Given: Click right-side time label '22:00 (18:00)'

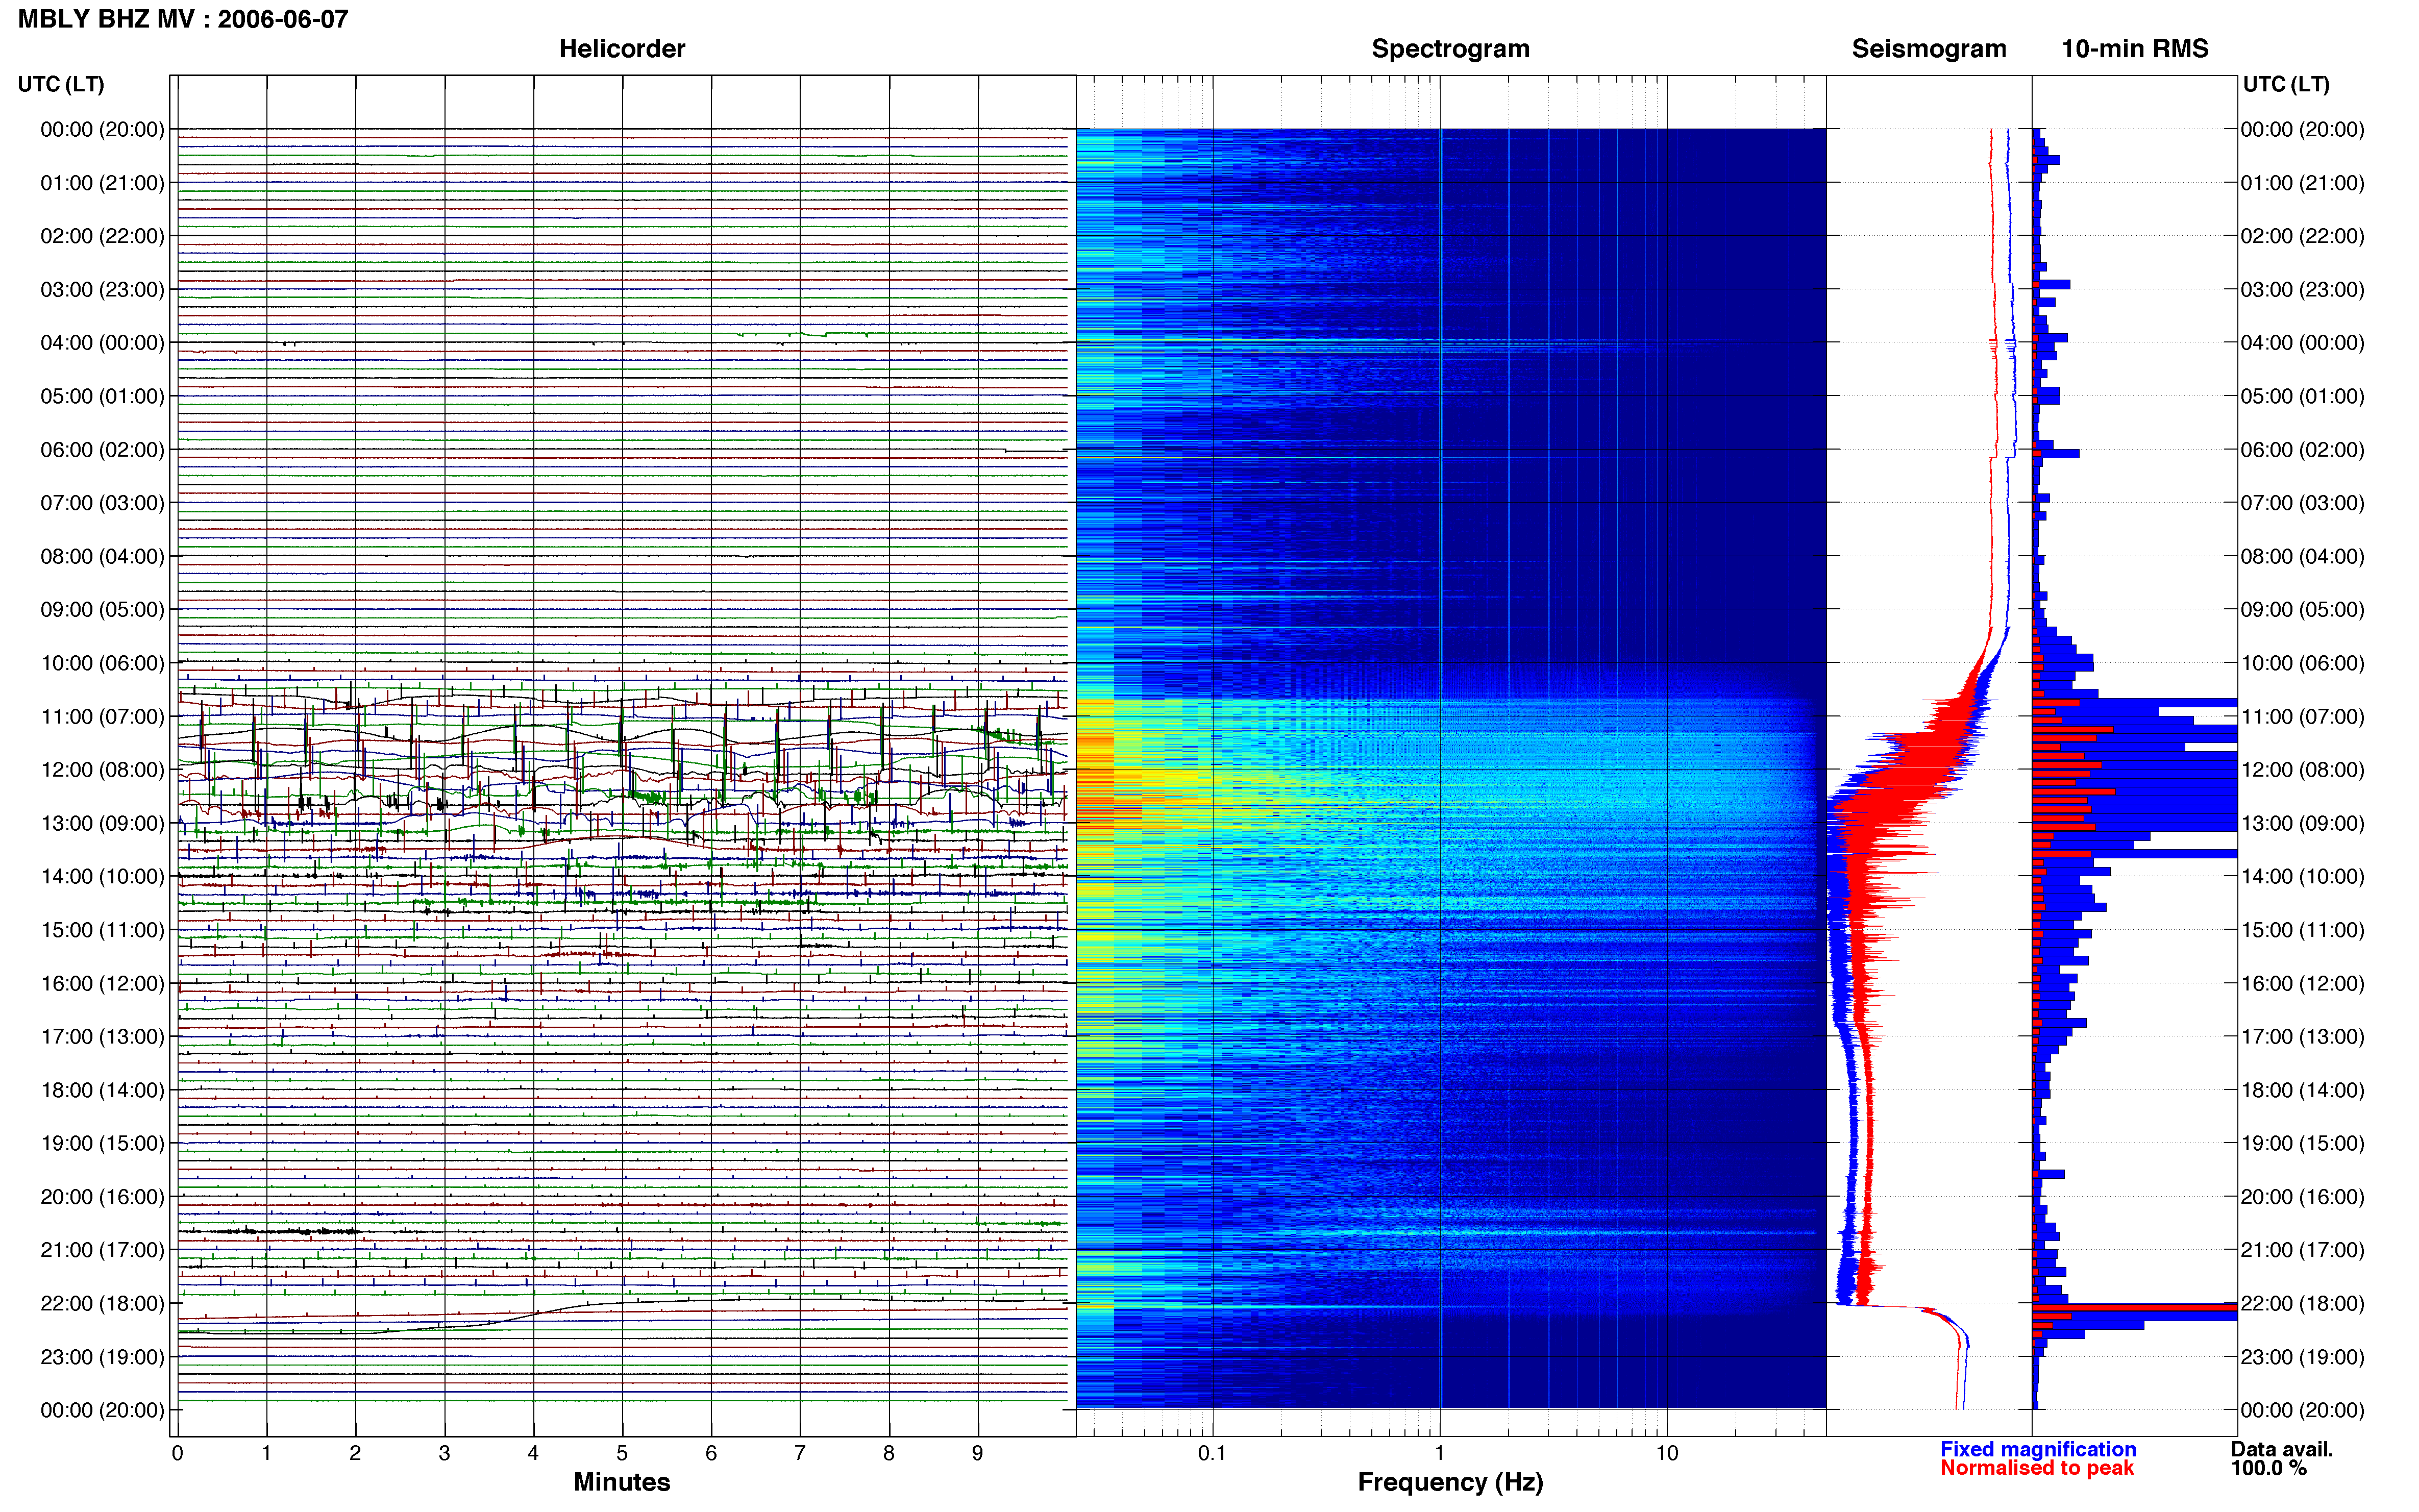Looking at the screenshot, I should [x=2302, y=1303].
